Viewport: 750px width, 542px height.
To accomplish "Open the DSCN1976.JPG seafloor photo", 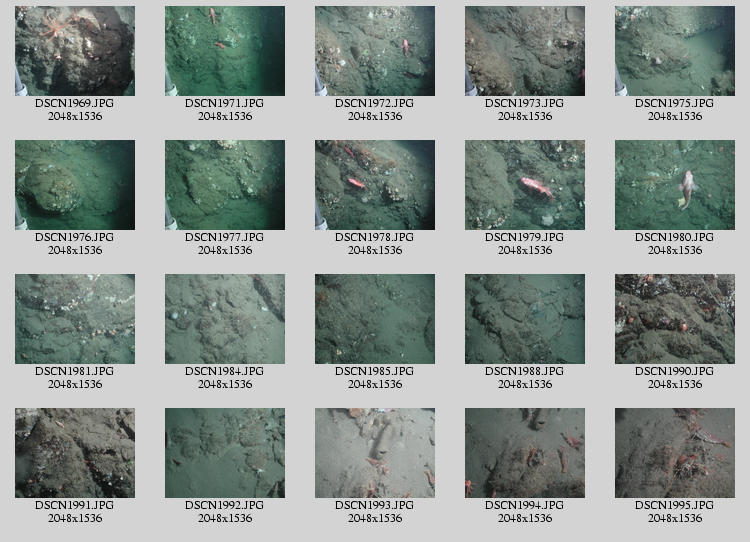I will pyautogui.click(x=75, y=185).
